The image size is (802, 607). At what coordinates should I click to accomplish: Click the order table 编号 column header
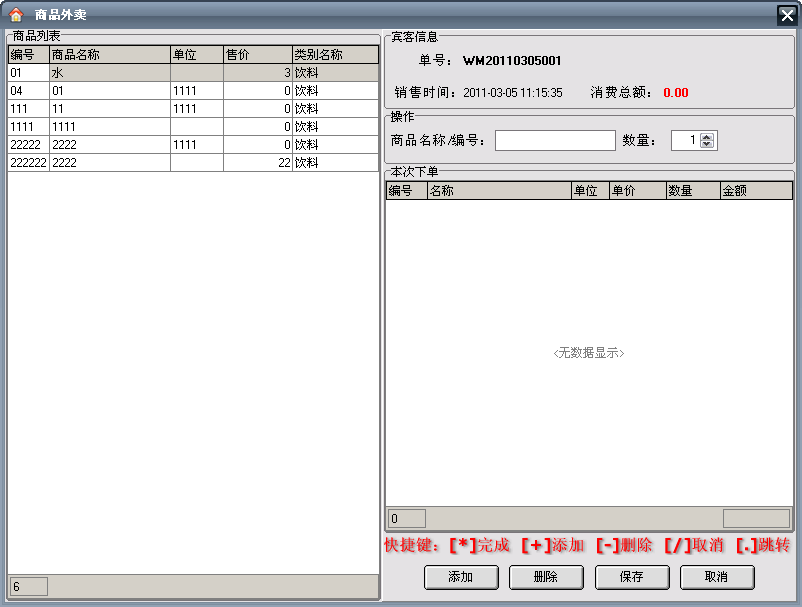point(407,191)
